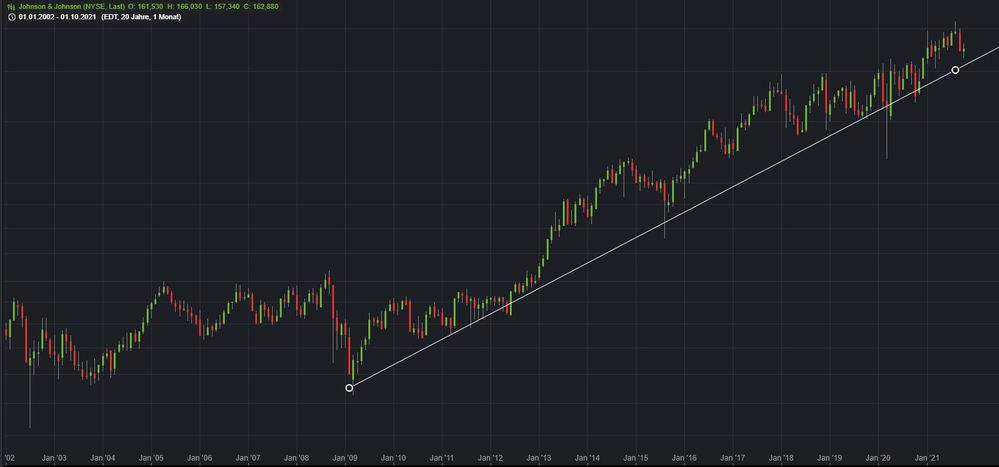
Task: Click the Jan '03 label on time axis
Action: click(54, 458)
